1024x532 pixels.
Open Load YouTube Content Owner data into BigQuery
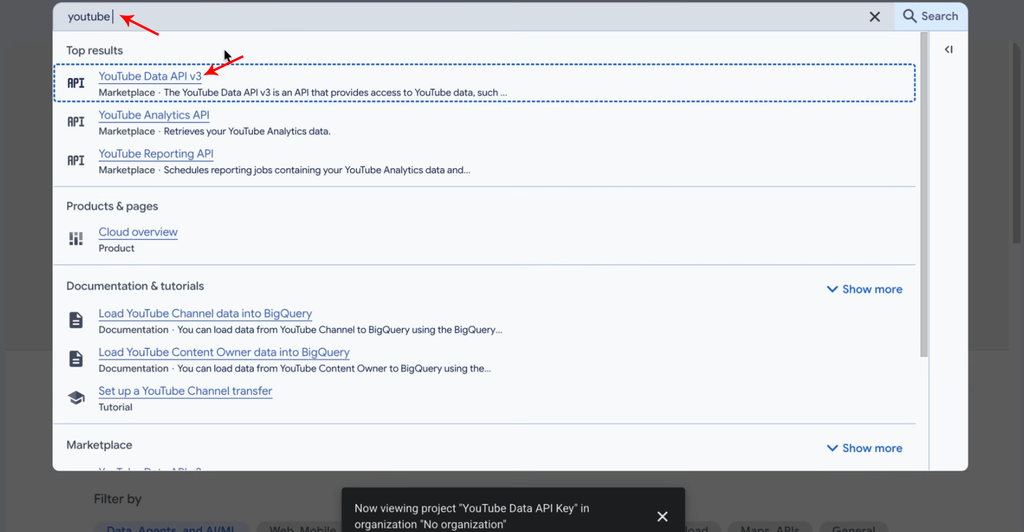[224, 352]
